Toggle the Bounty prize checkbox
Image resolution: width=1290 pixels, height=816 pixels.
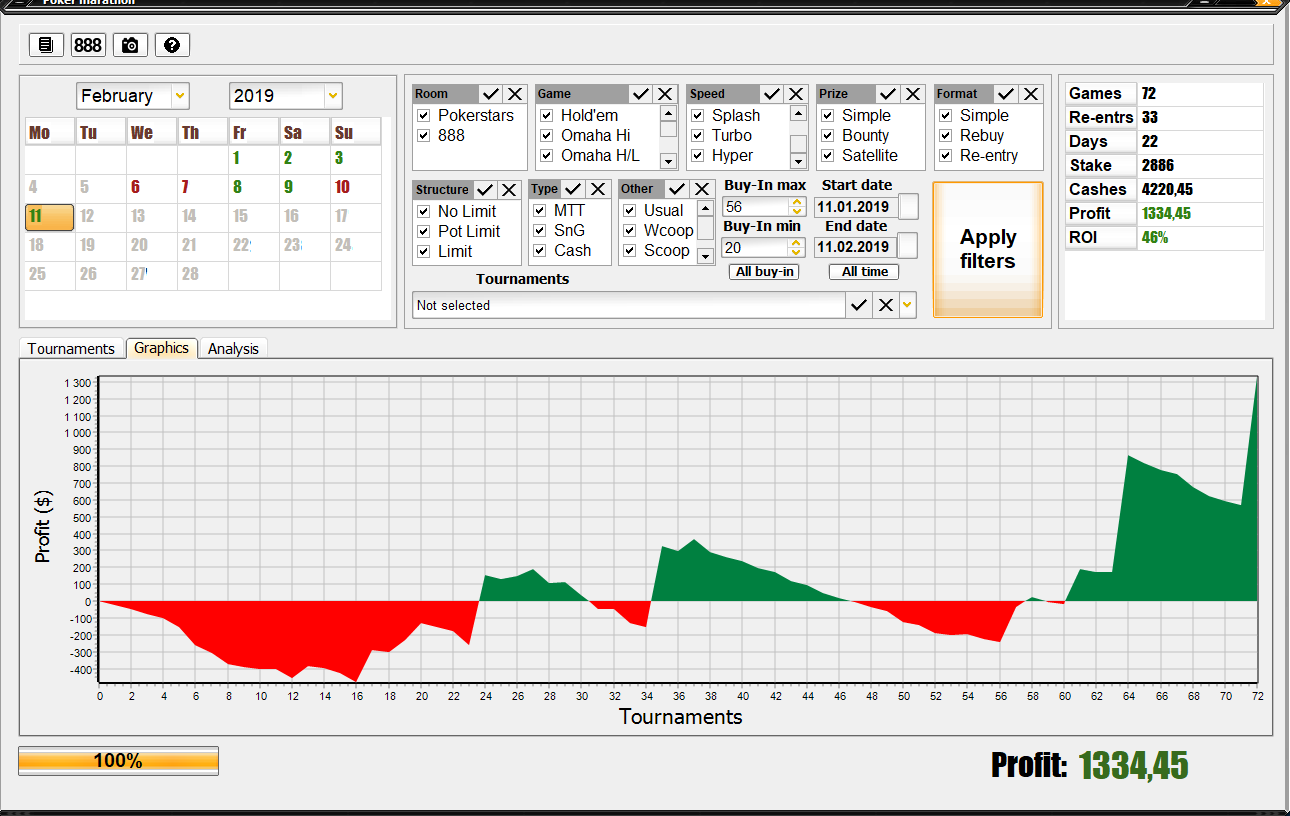tap(828, 136)
